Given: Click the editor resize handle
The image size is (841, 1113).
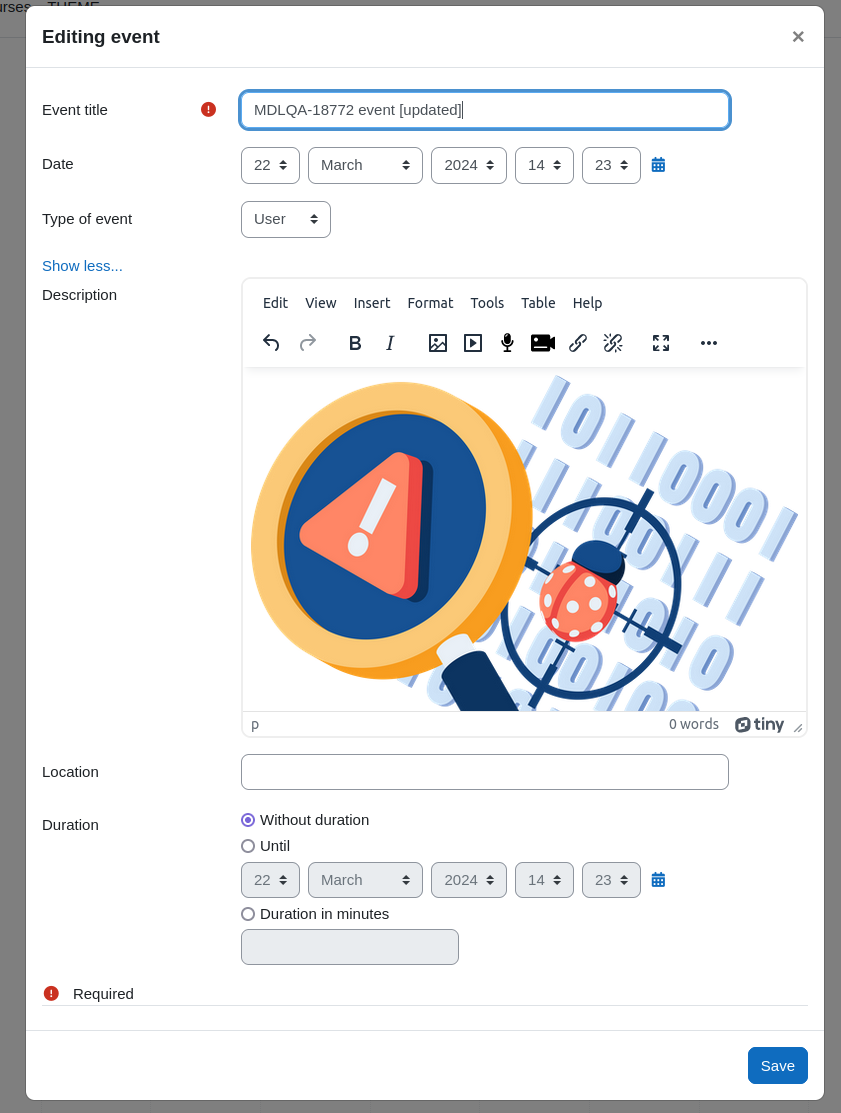Looking at the screenshot, I should pyautogui.click(x=798, y=727).
